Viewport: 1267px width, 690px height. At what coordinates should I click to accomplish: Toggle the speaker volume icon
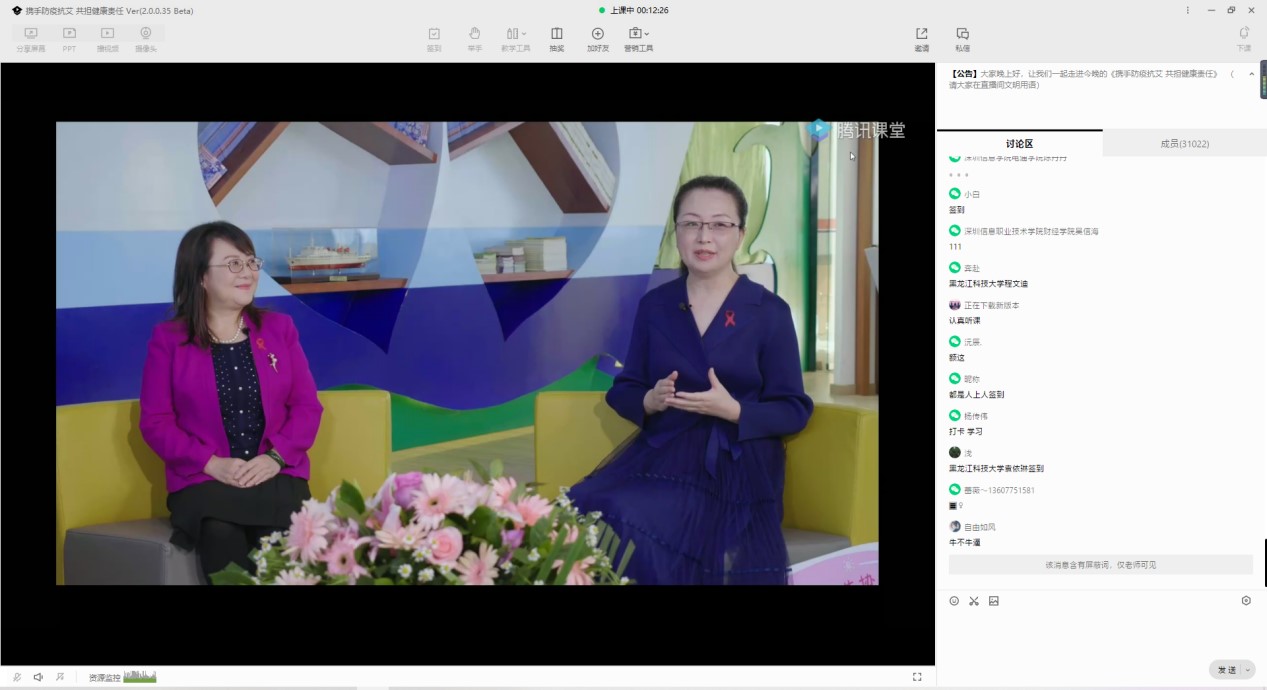point(38,677)
